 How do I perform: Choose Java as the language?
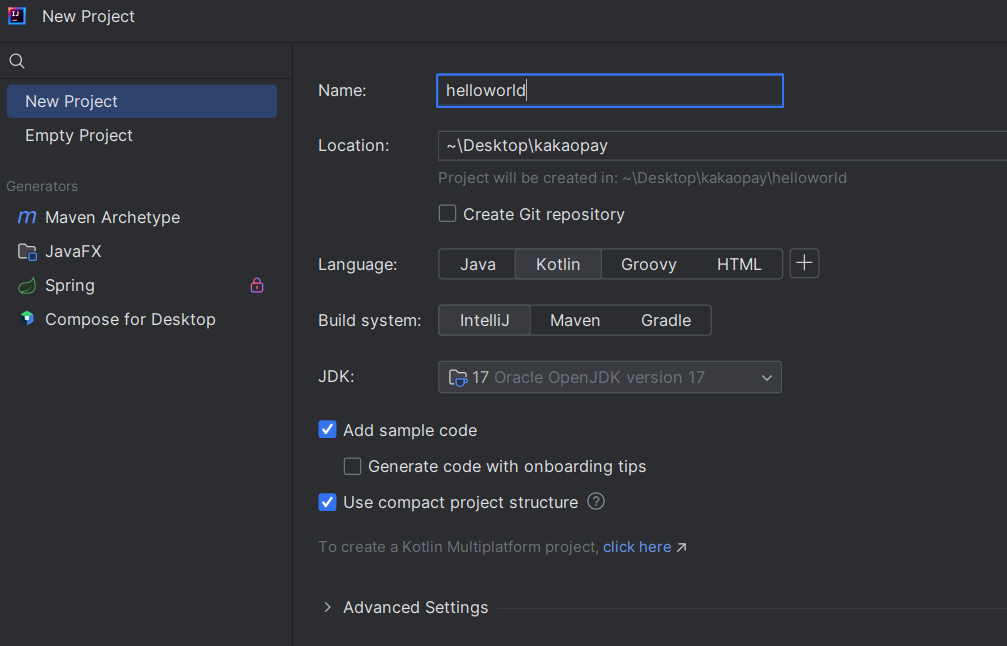pyautogui.click(x=478, y=264)
